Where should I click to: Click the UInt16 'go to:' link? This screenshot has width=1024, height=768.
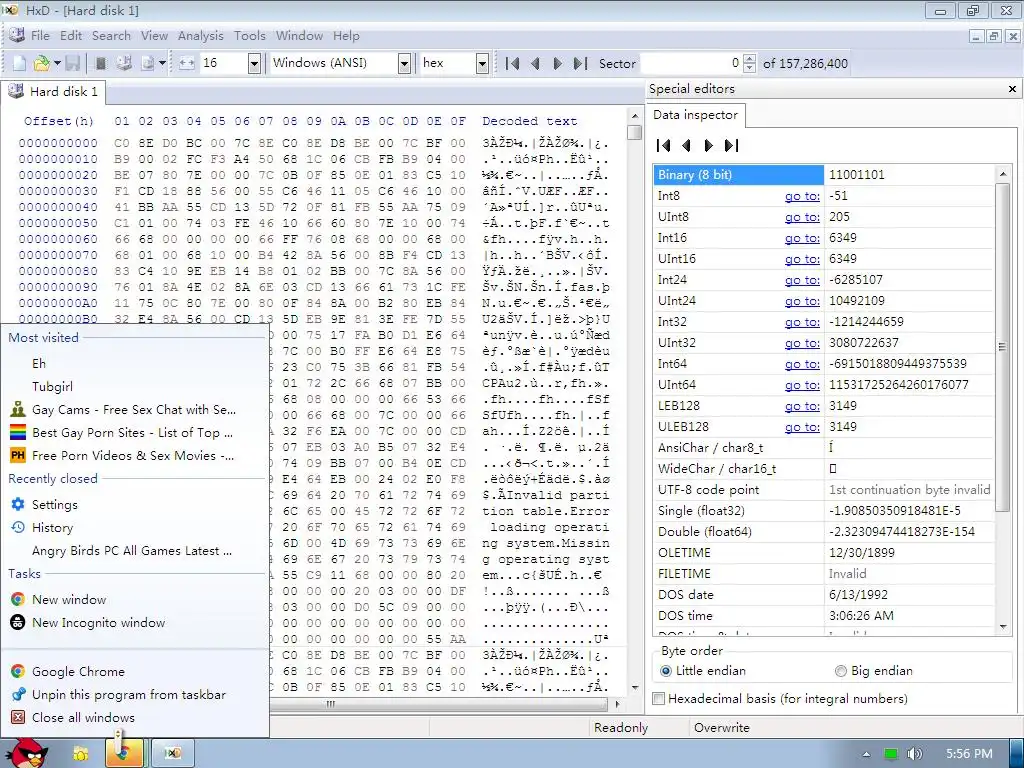coord(802,259)
